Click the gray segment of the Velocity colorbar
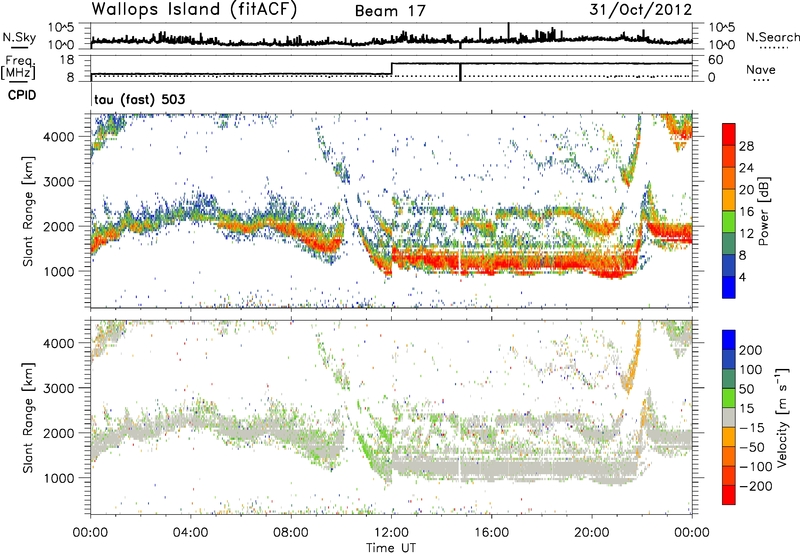The image size is (800, 554). (x=729, y=418)
